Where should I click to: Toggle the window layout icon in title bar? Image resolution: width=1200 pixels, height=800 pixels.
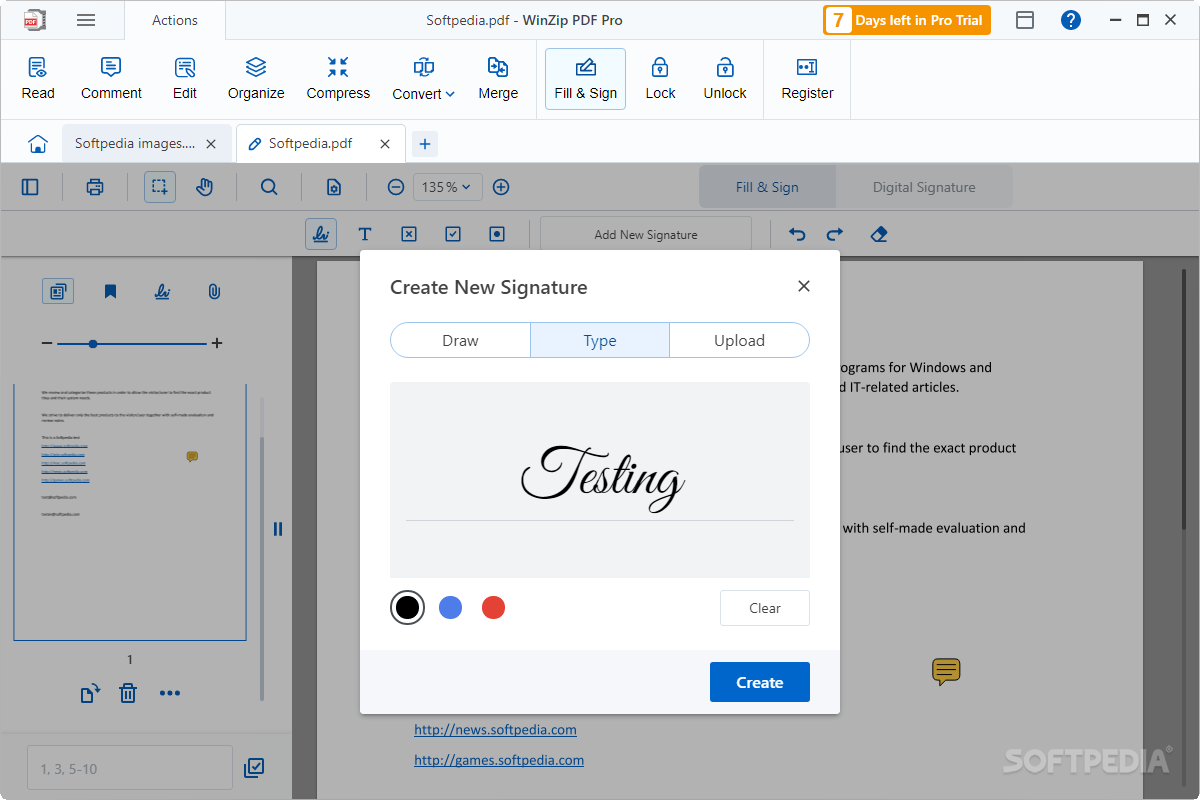tap(1025, 20)
